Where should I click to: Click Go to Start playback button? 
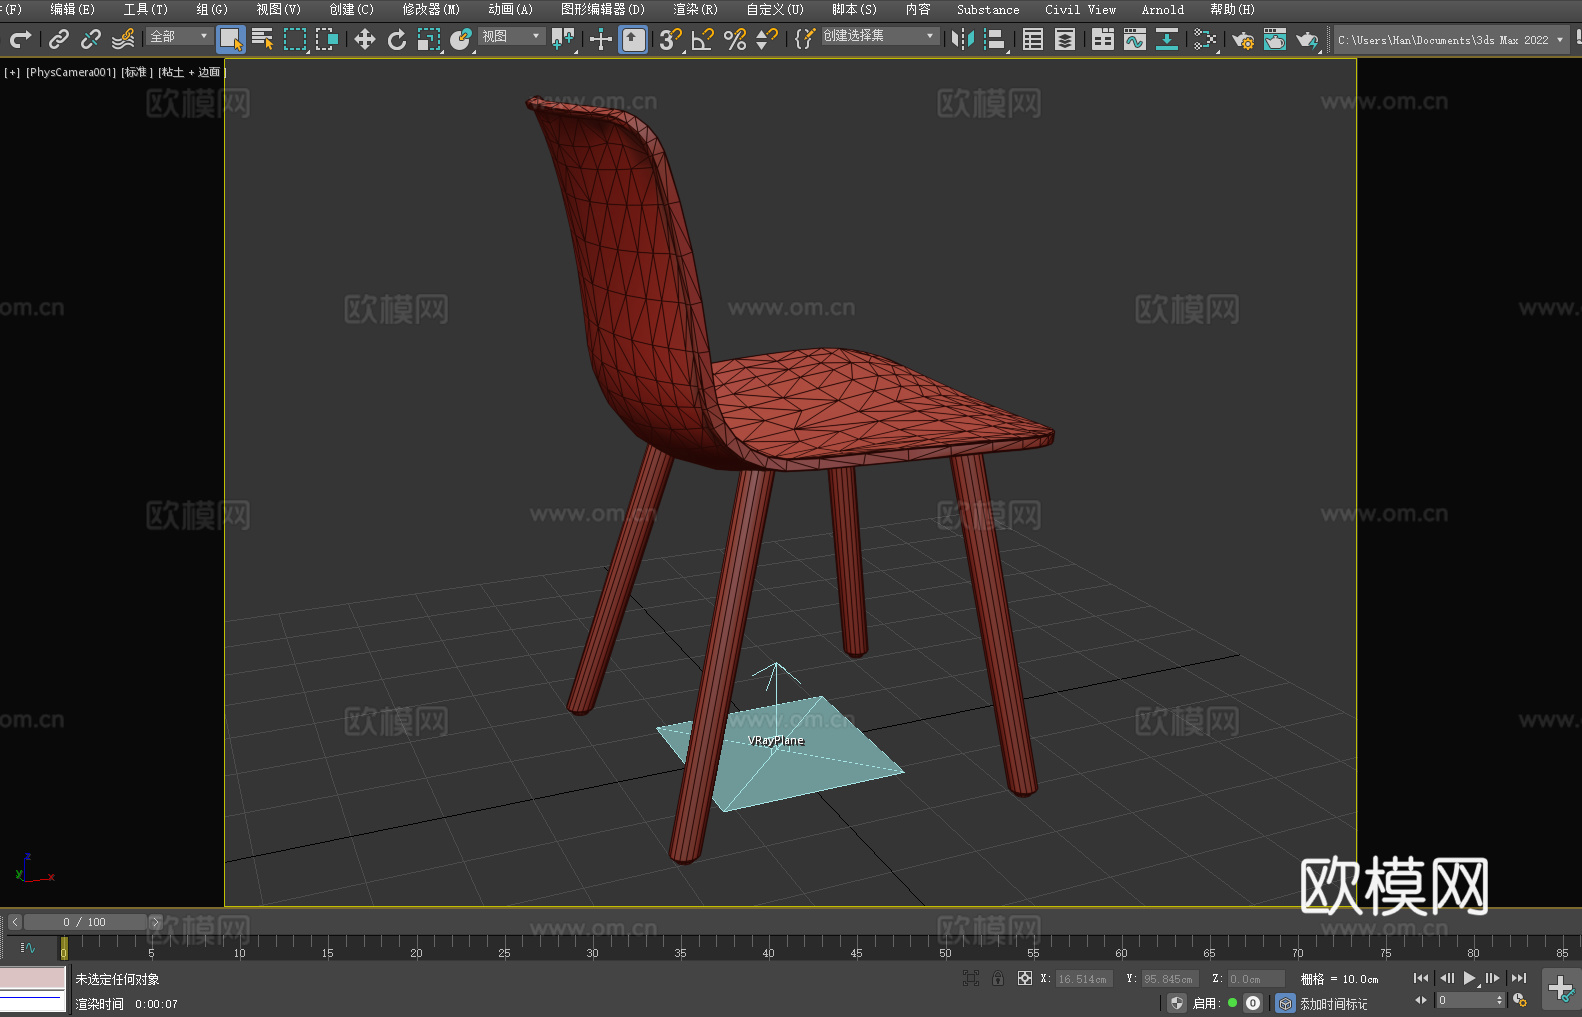pos(1420,978)
